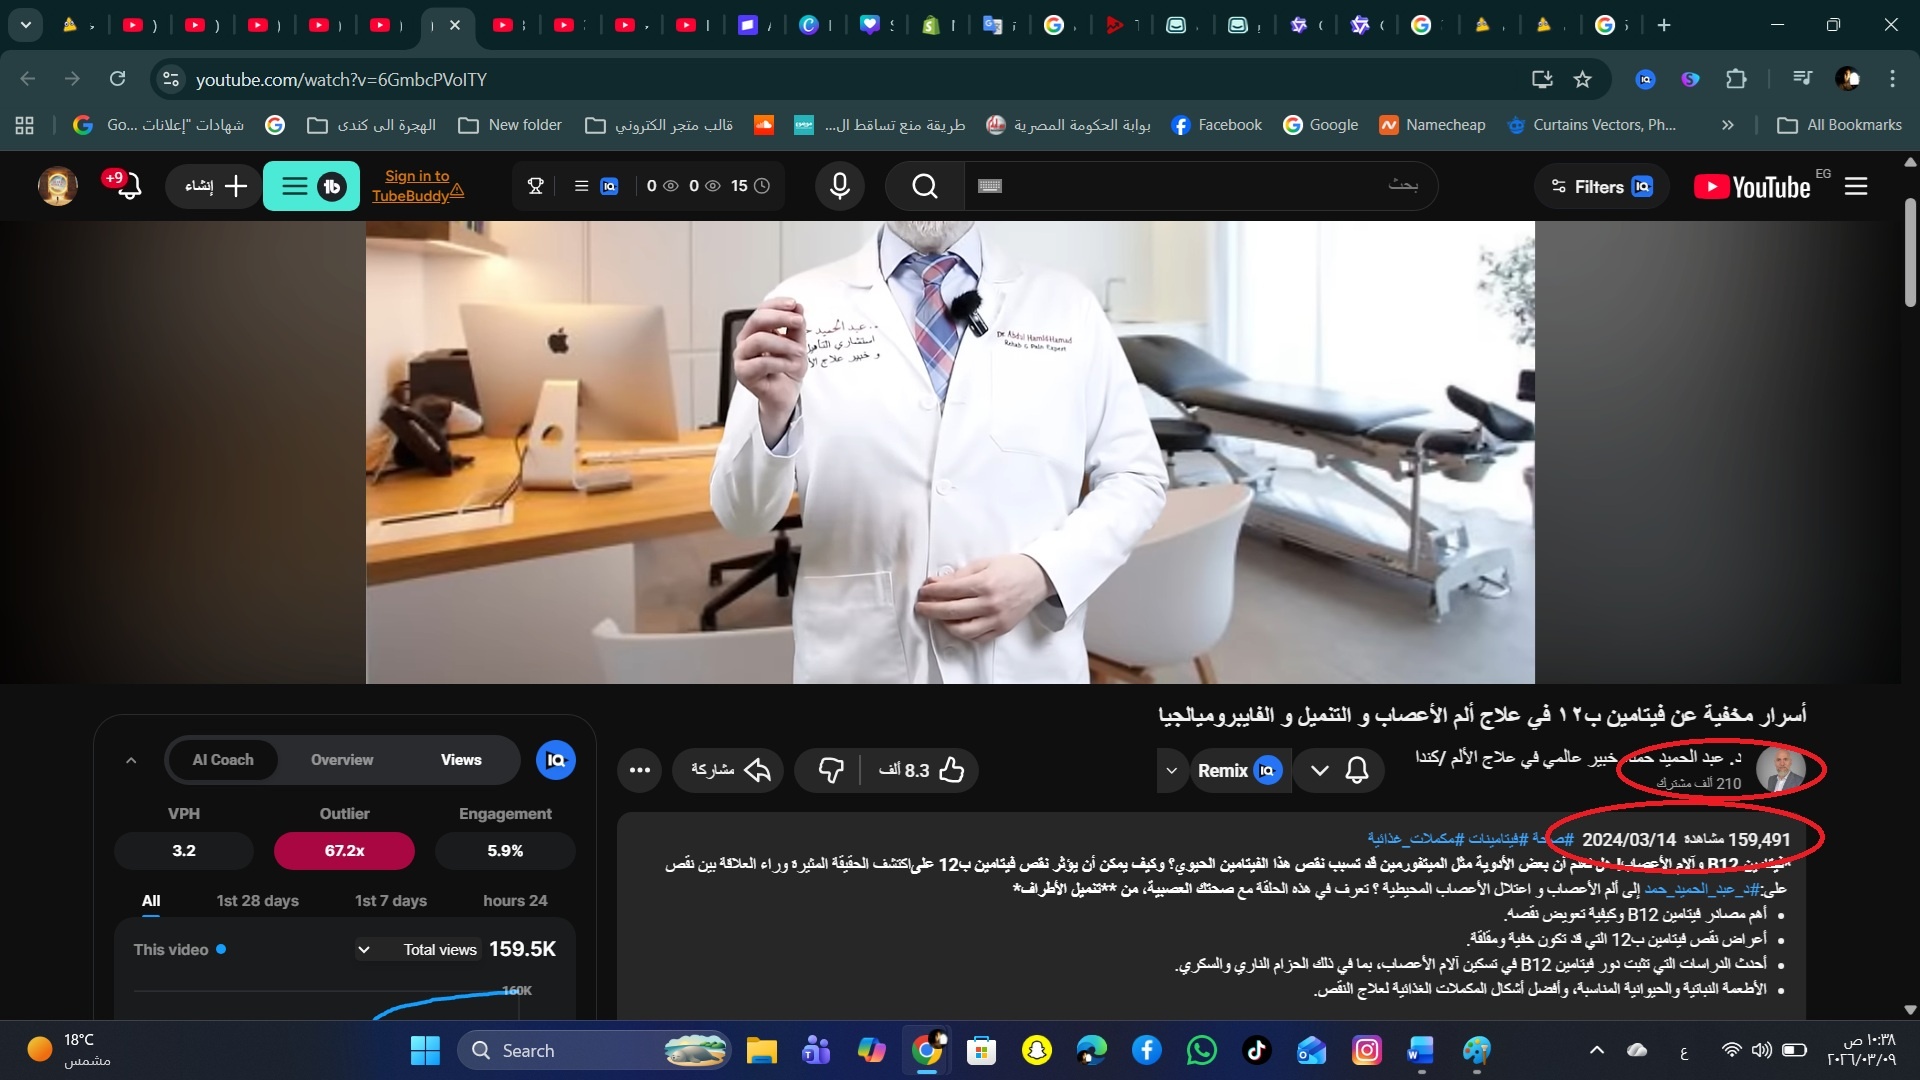
Task: Click the vidIQ logo in the stats toolbar
Action: [608, 186]
